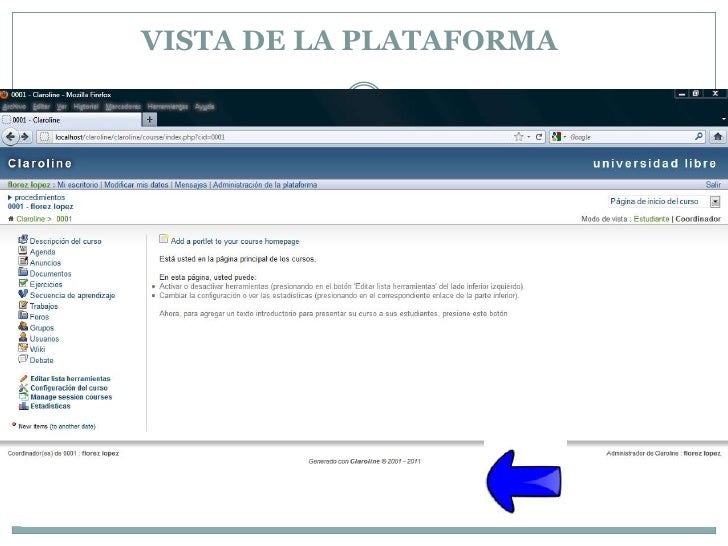
Task: Click the Reload page icon
Action: (x=539, y=137)
